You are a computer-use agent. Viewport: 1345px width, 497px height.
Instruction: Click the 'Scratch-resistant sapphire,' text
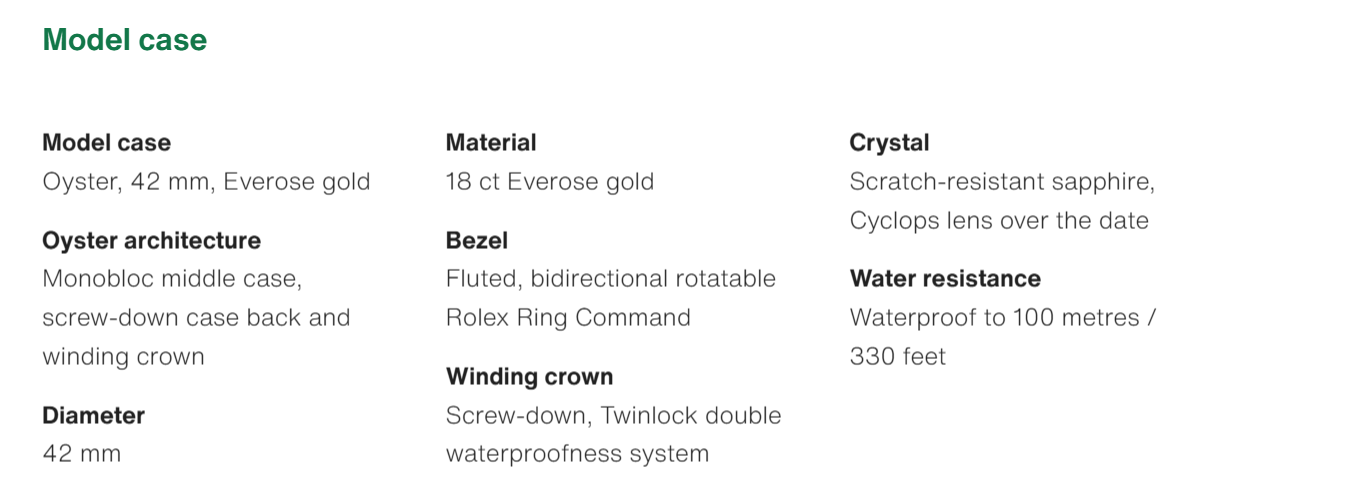[x=1002, y=182]
